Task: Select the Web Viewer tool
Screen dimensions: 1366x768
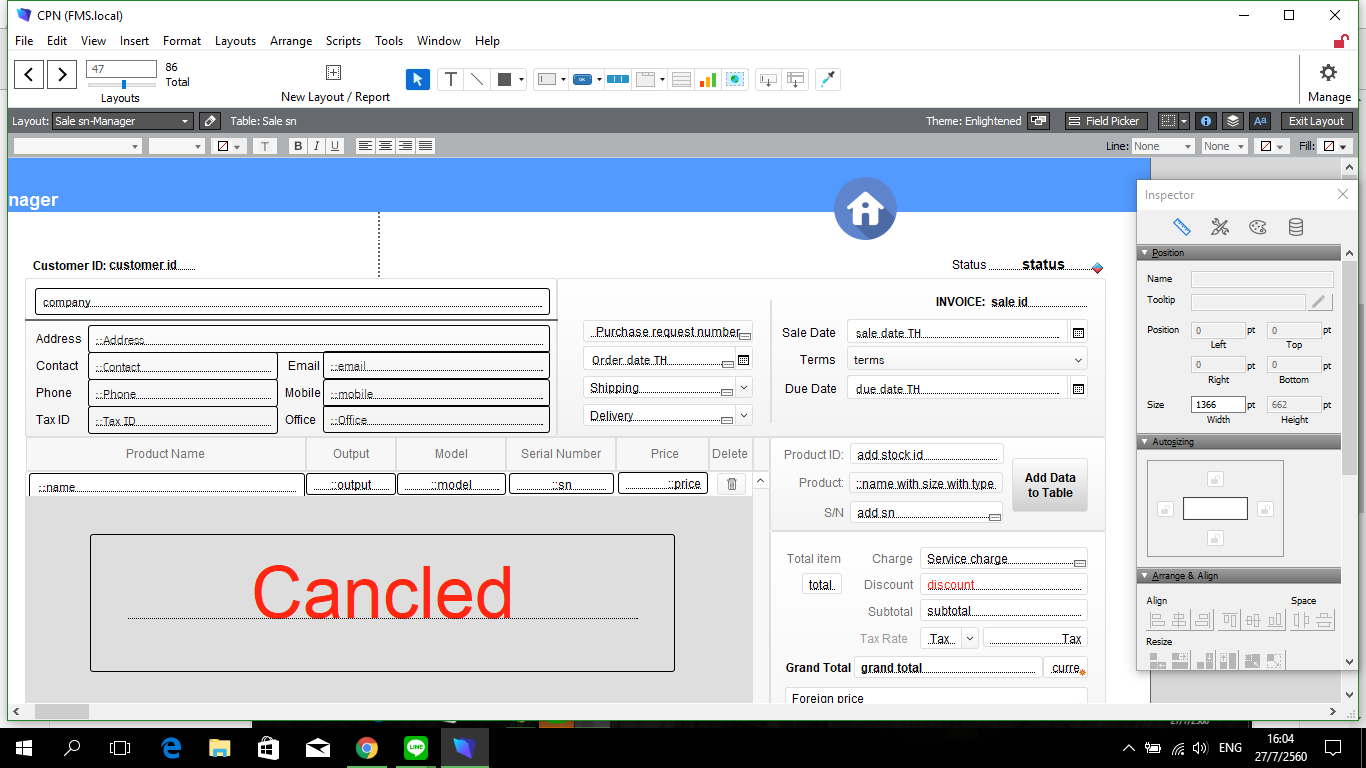Action: tap(736, 79)
